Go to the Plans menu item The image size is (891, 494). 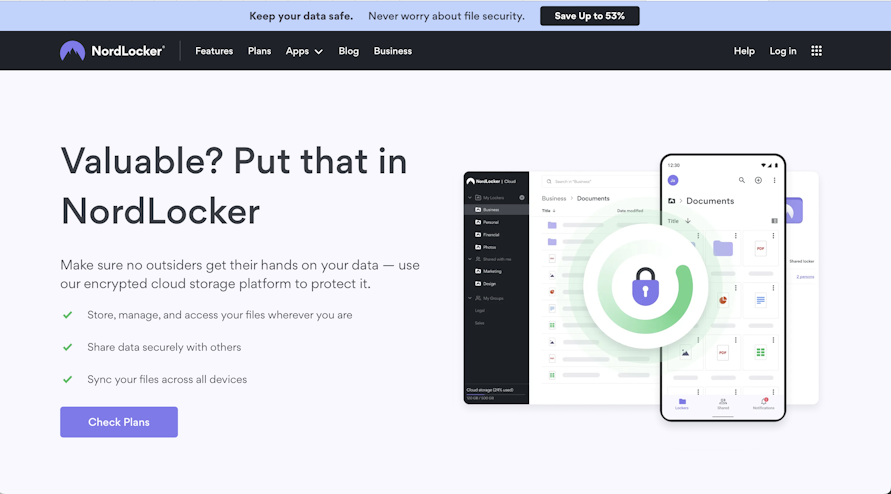click(x=259, y=51)
